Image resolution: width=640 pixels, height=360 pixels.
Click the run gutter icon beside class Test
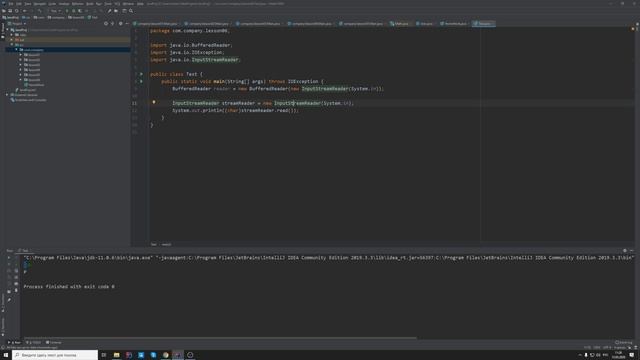141,74
